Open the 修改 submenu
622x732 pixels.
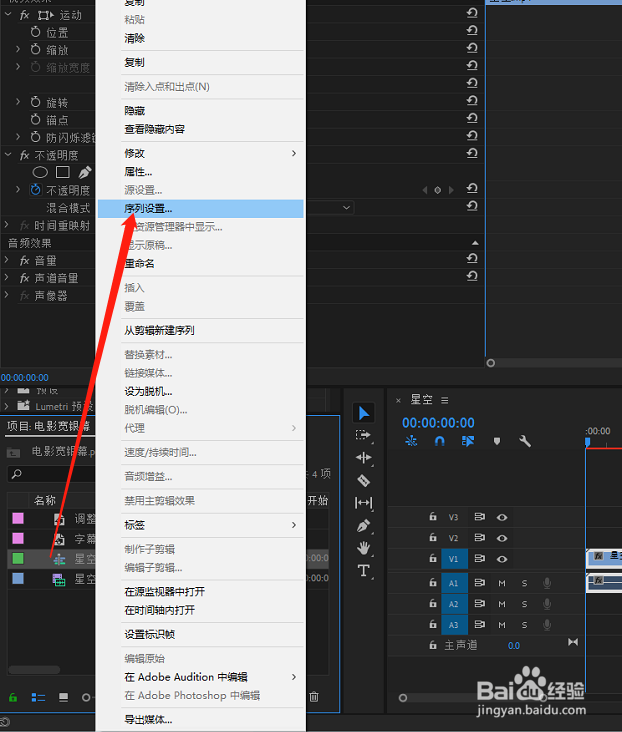[201, 153]
